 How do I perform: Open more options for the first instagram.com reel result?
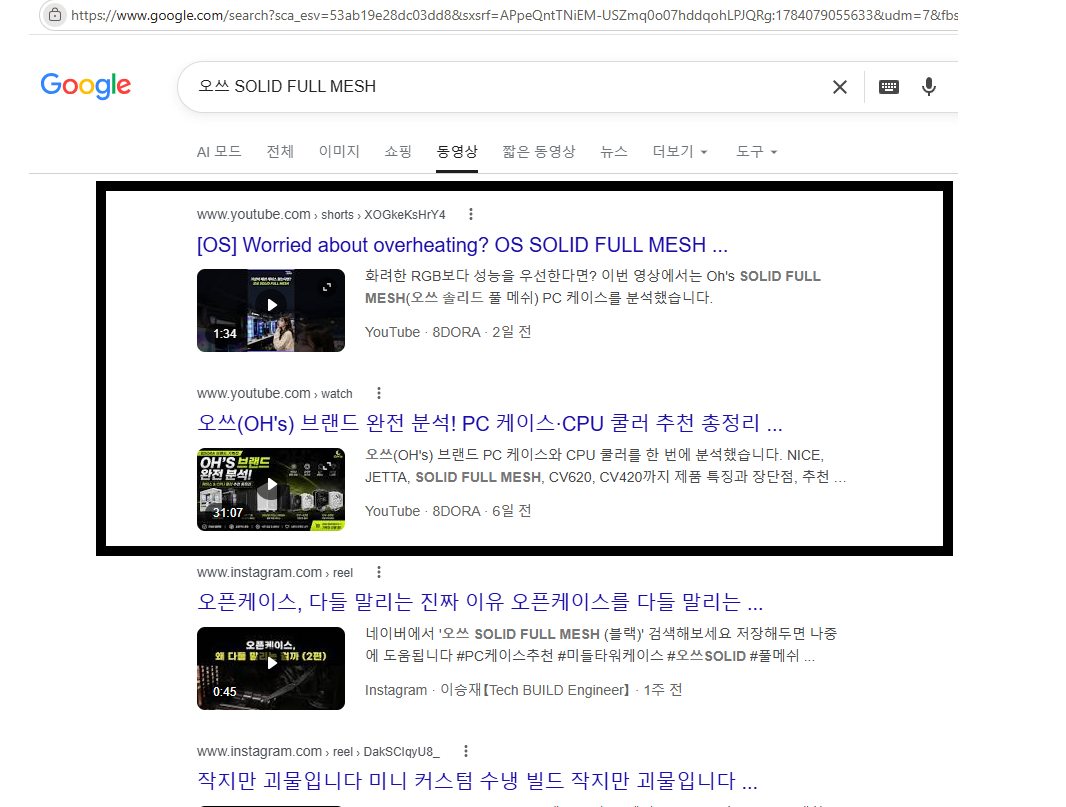click(379, 572)
